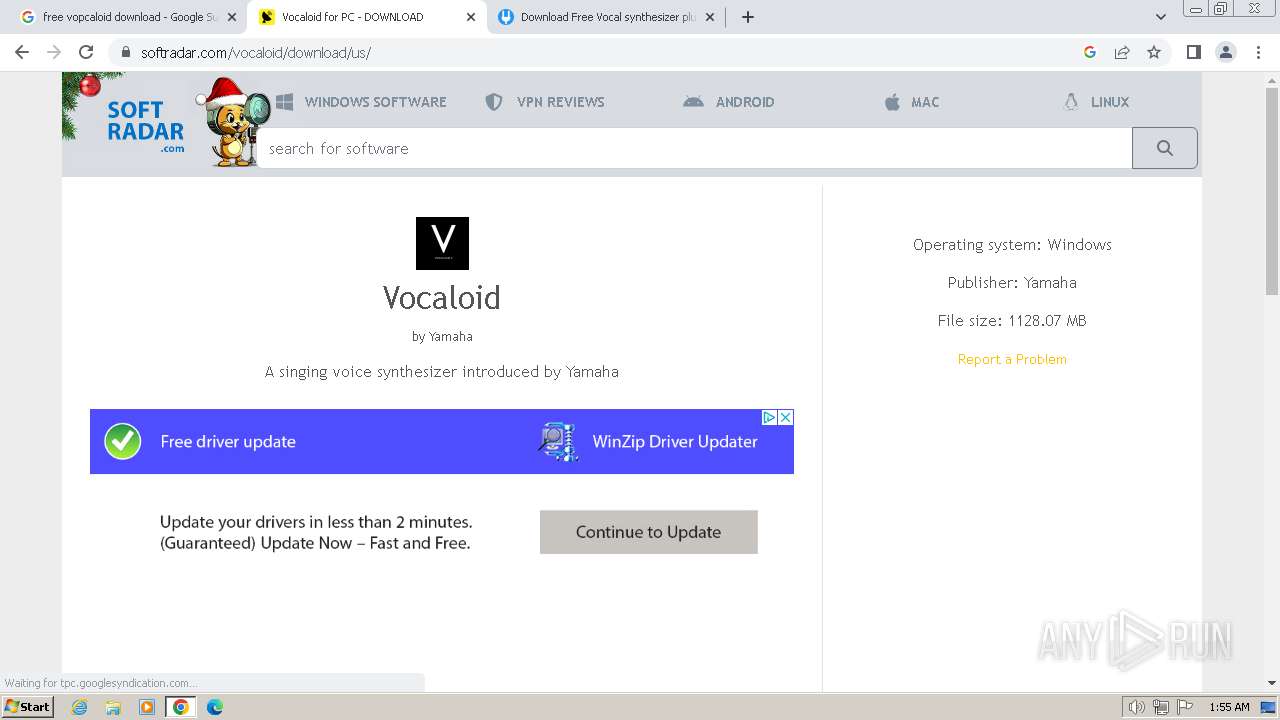Click the address bar URL
The image size is (1280, 720).
coord(256,52)
